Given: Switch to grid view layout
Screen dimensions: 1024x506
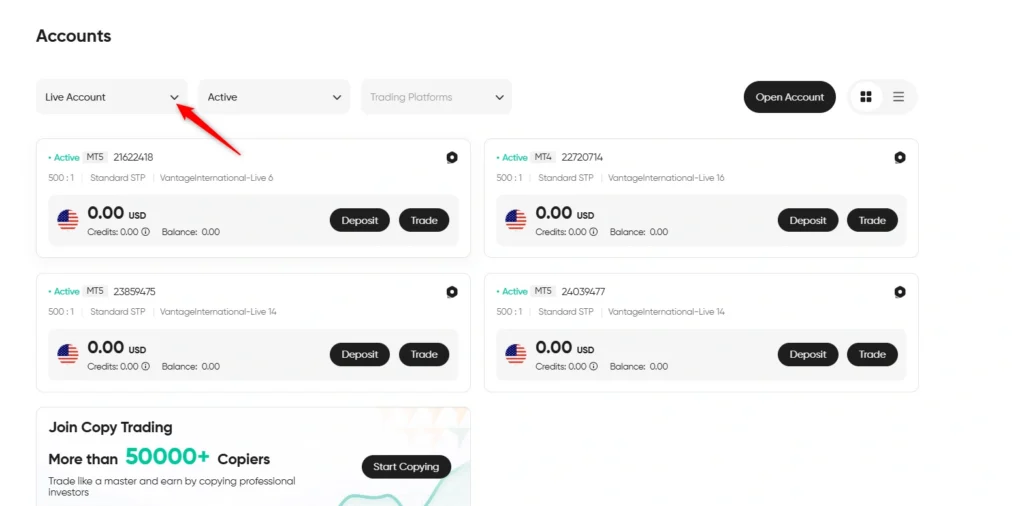Looking at the screenshot, I should 866,97.
